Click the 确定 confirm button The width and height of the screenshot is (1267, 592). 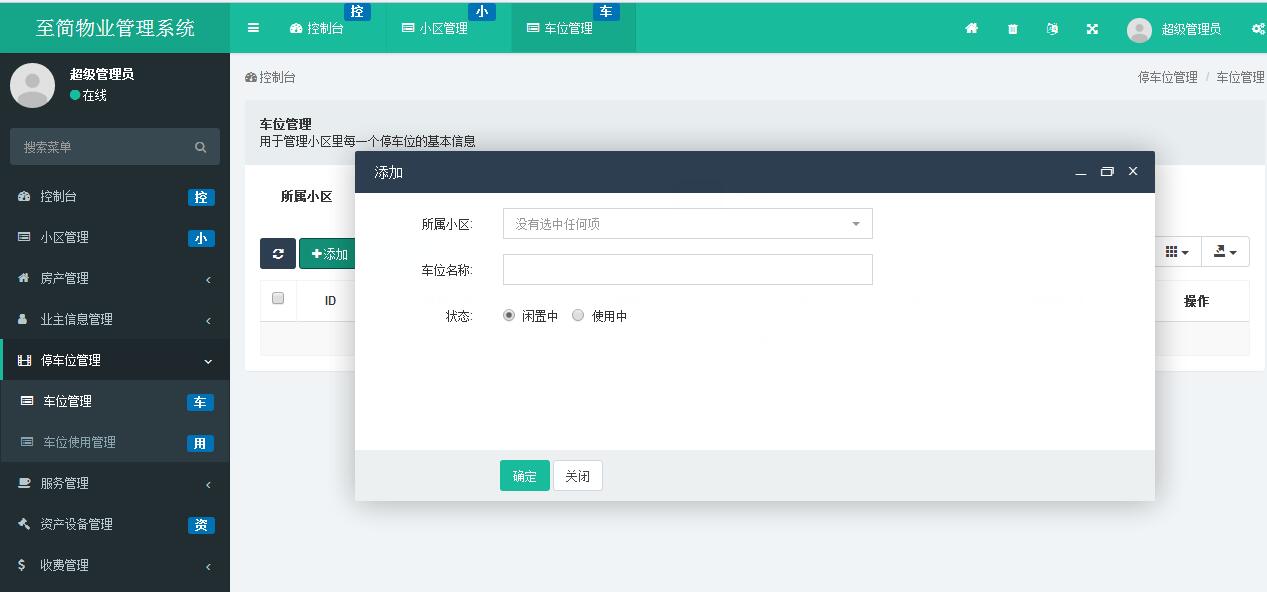(x=524, y=475)
